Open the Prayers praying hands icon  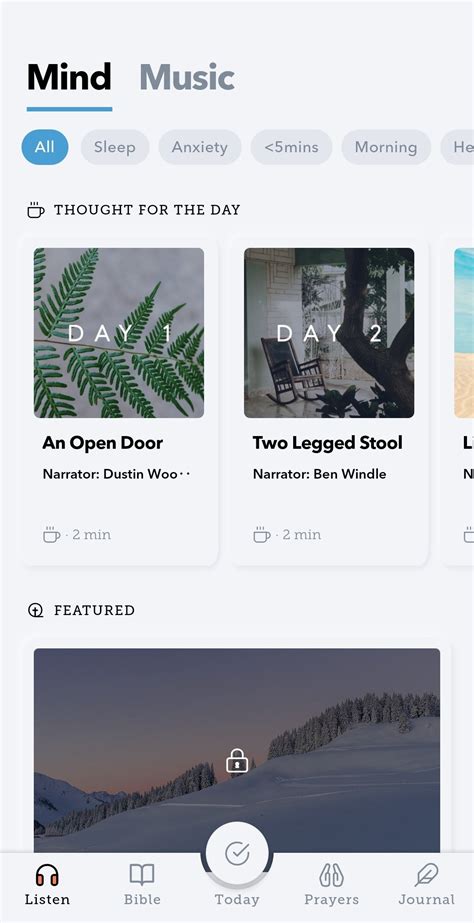pos(331,875)
